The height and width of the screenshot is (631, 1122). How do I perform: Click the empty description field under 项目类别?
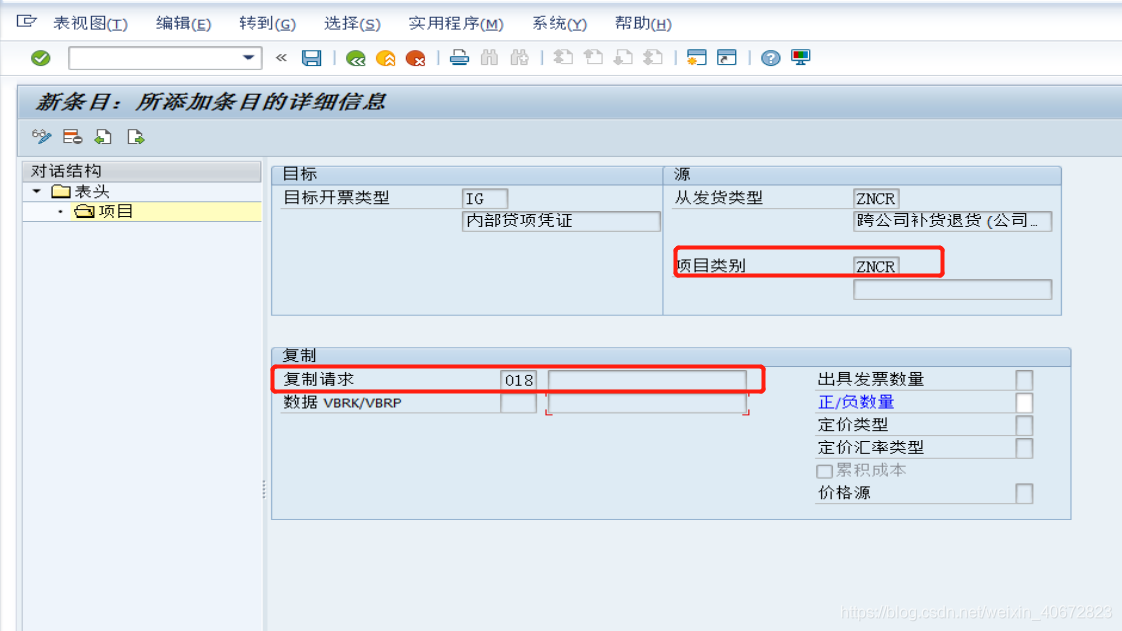click(x=952, y=290)
